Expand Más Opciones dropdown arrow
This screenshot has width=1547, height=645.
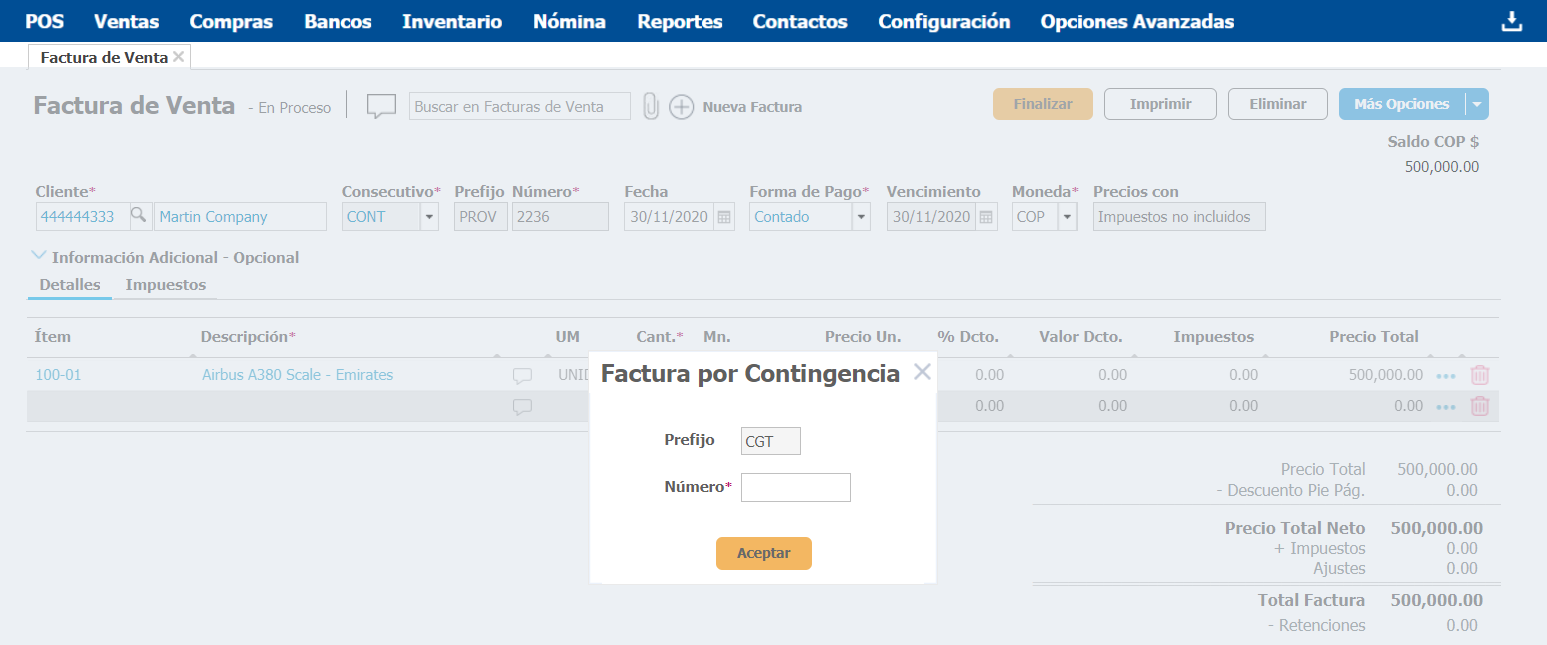point(1477,104)
